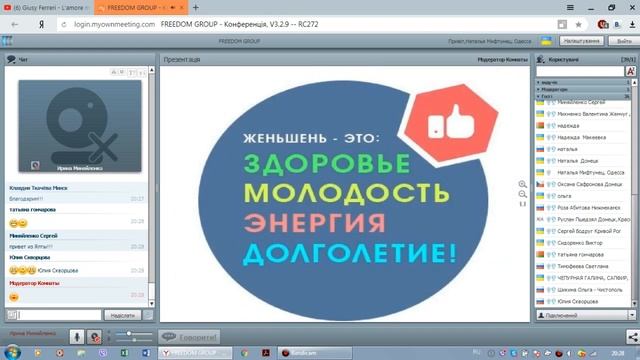The height and width of the screenshot is (360, 640).
Task: Toggle the microphone button in the bottom bar
Action: 77,337
